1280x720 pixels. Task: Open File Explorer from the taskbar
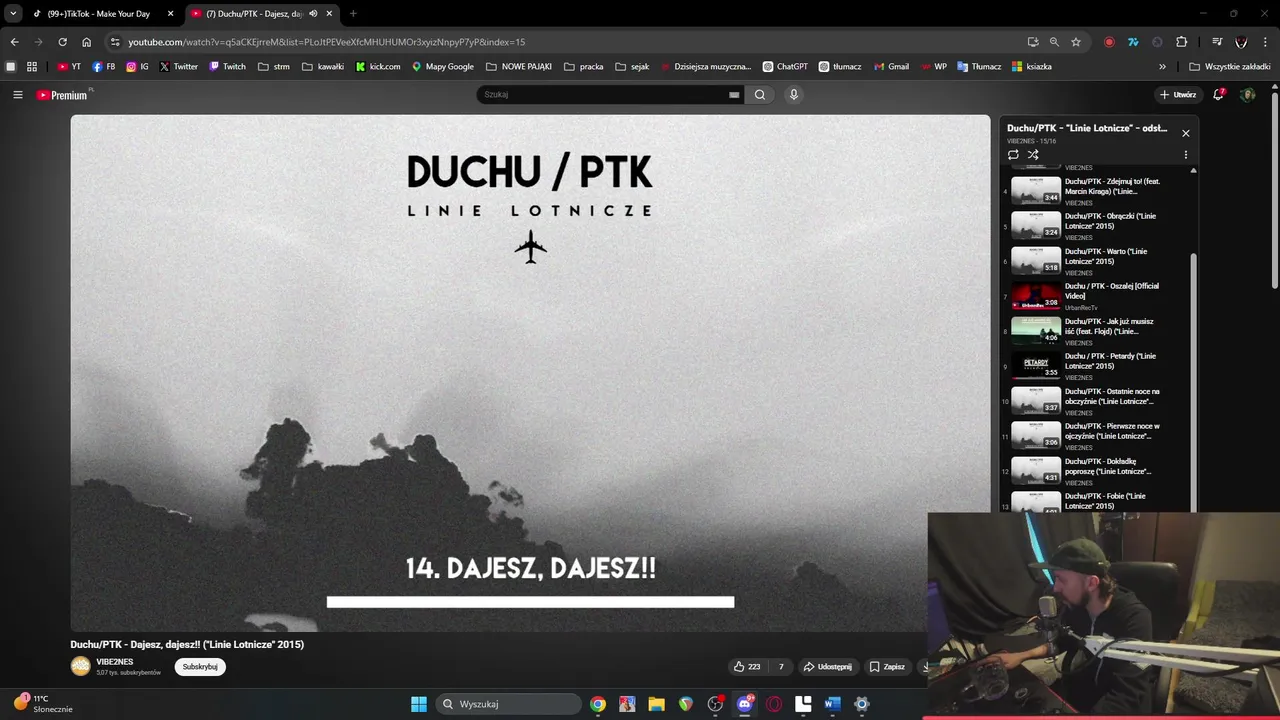656,704
